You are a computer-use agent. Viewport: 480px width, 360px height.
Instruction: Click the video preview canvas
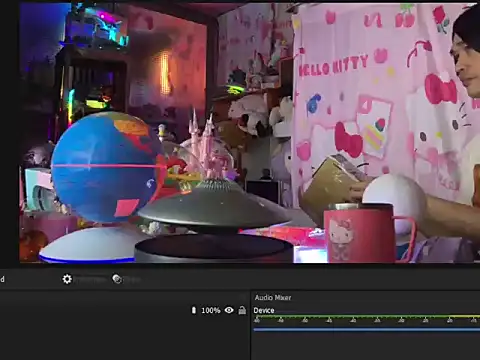click(x=250, y=133)
